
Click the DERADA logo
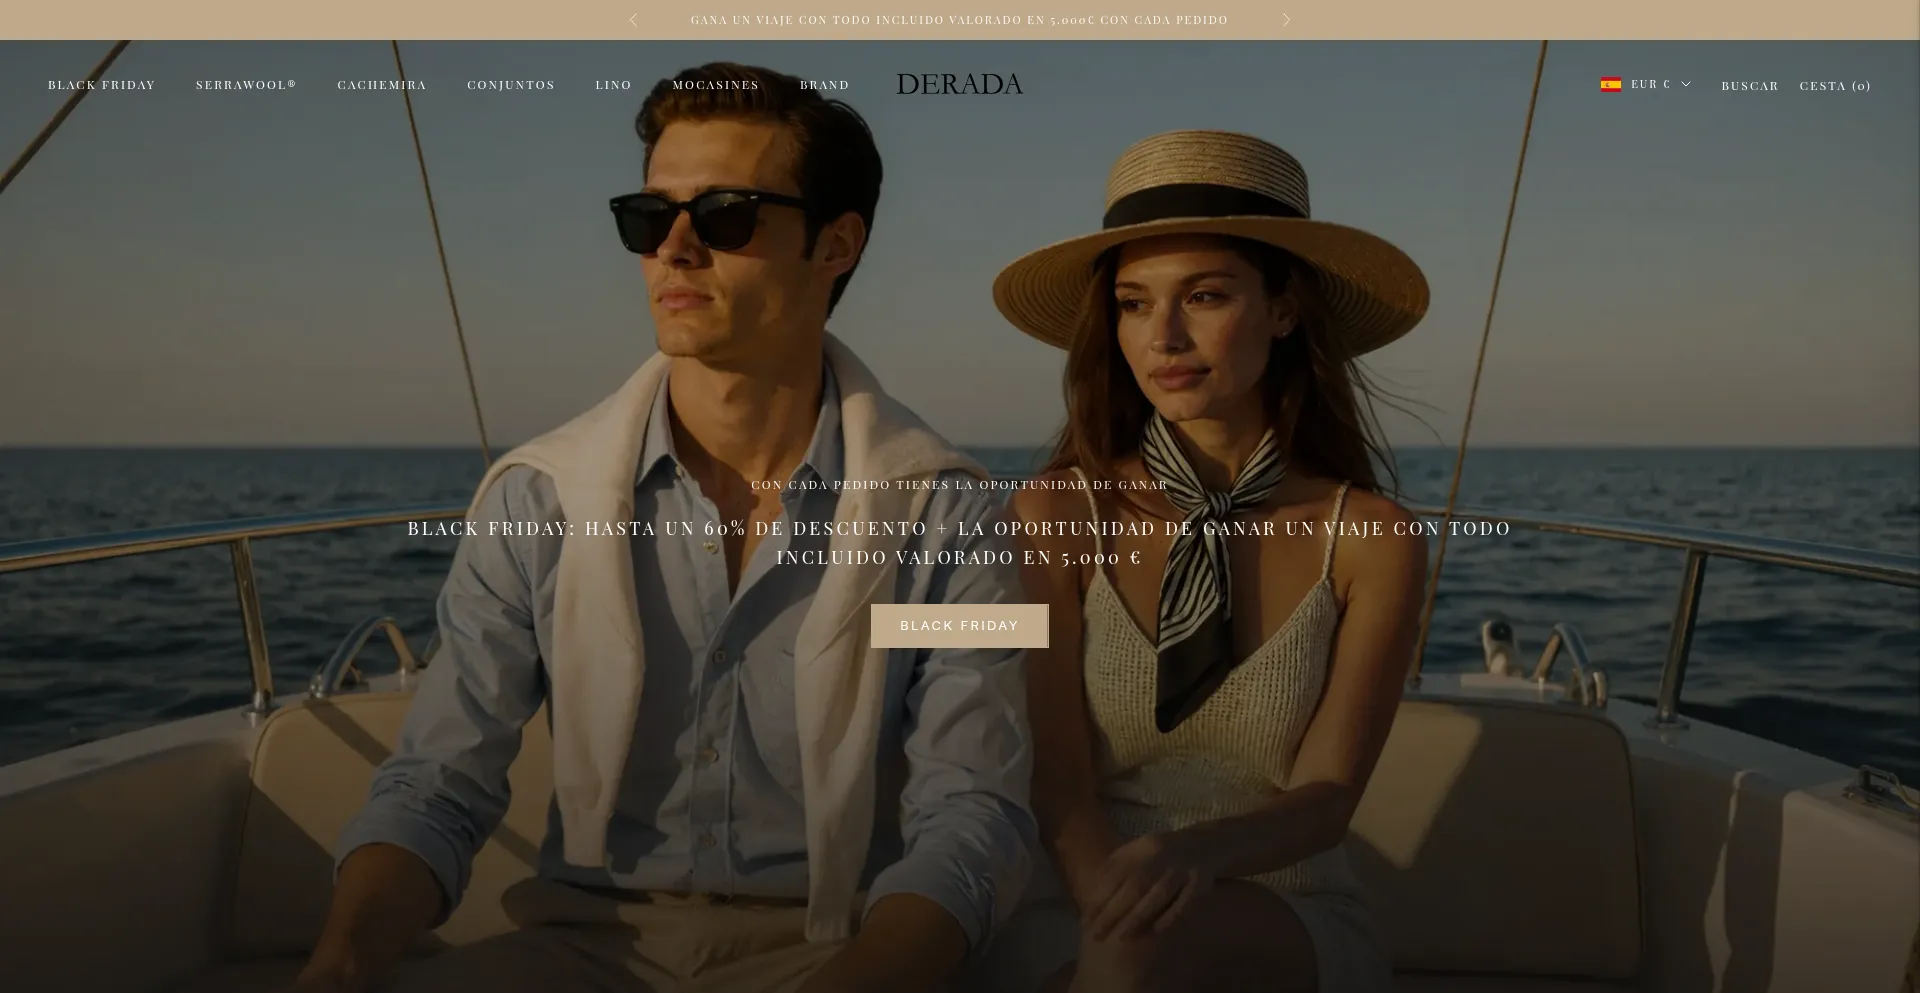pos(959,85)
